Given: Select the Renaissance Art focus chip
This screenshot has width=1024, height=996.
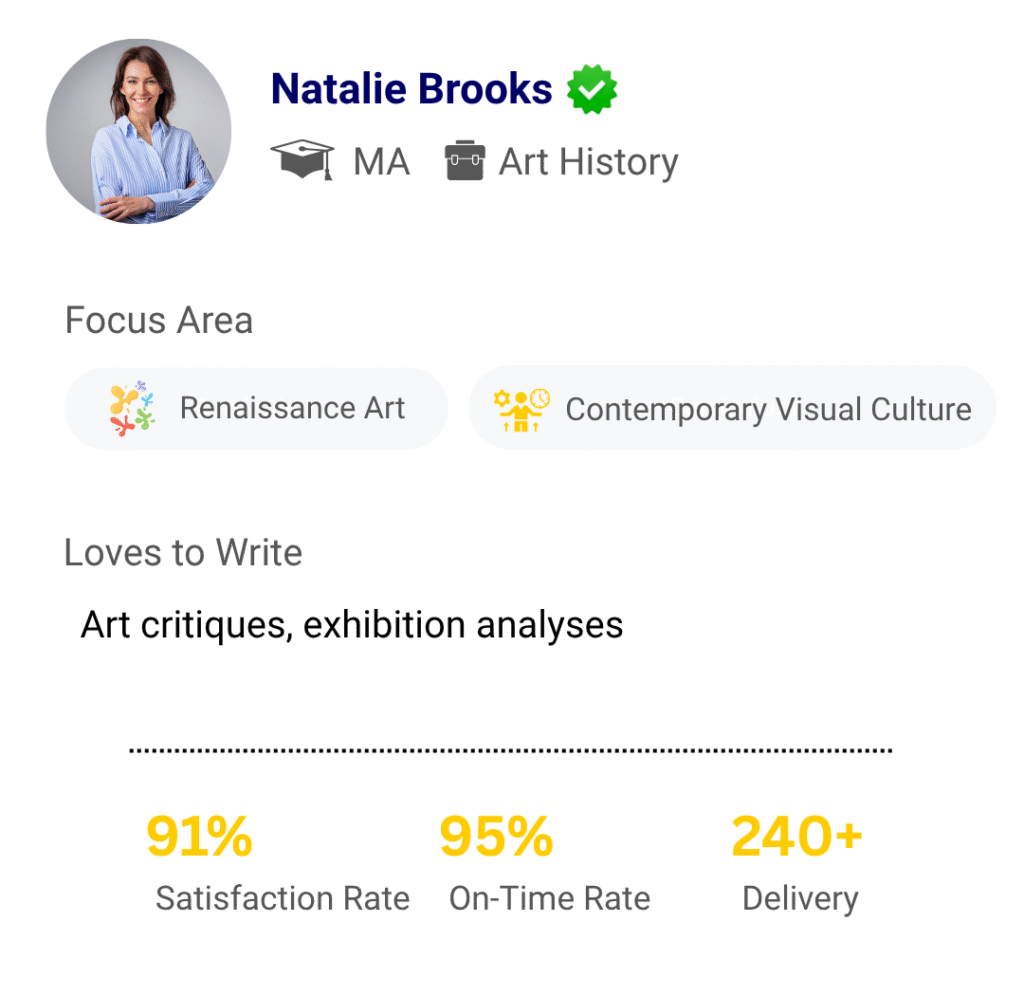Looking at the screenshot, I should click(256, 408).
